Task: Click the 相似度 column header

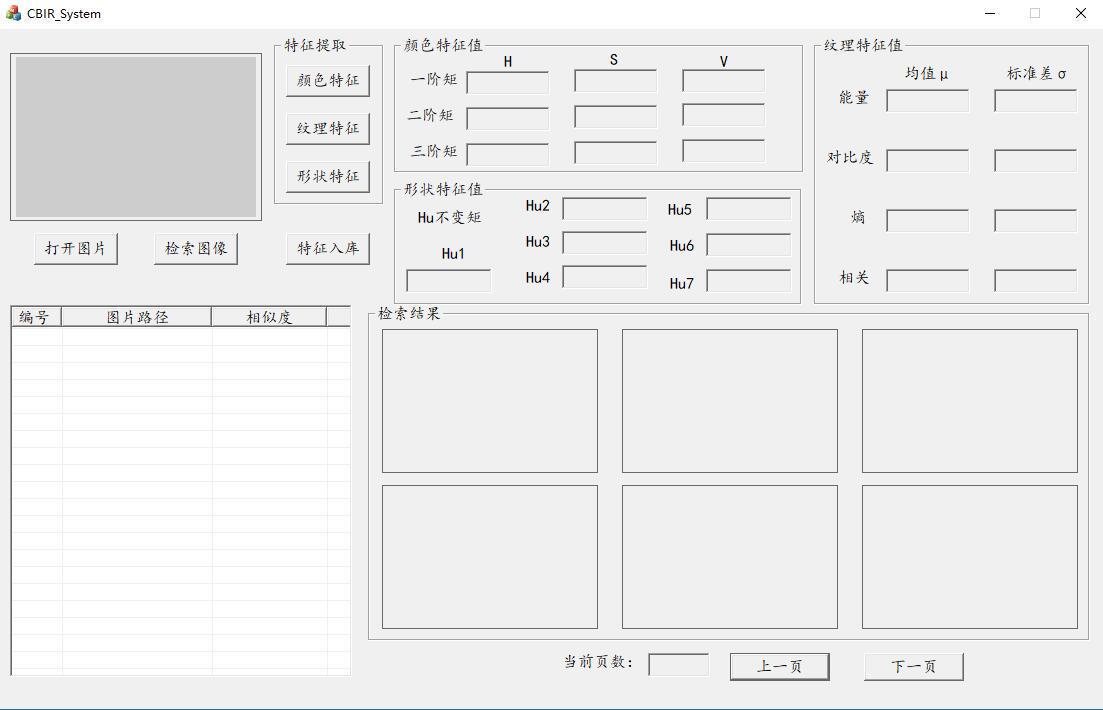Action: pos(269,317)
